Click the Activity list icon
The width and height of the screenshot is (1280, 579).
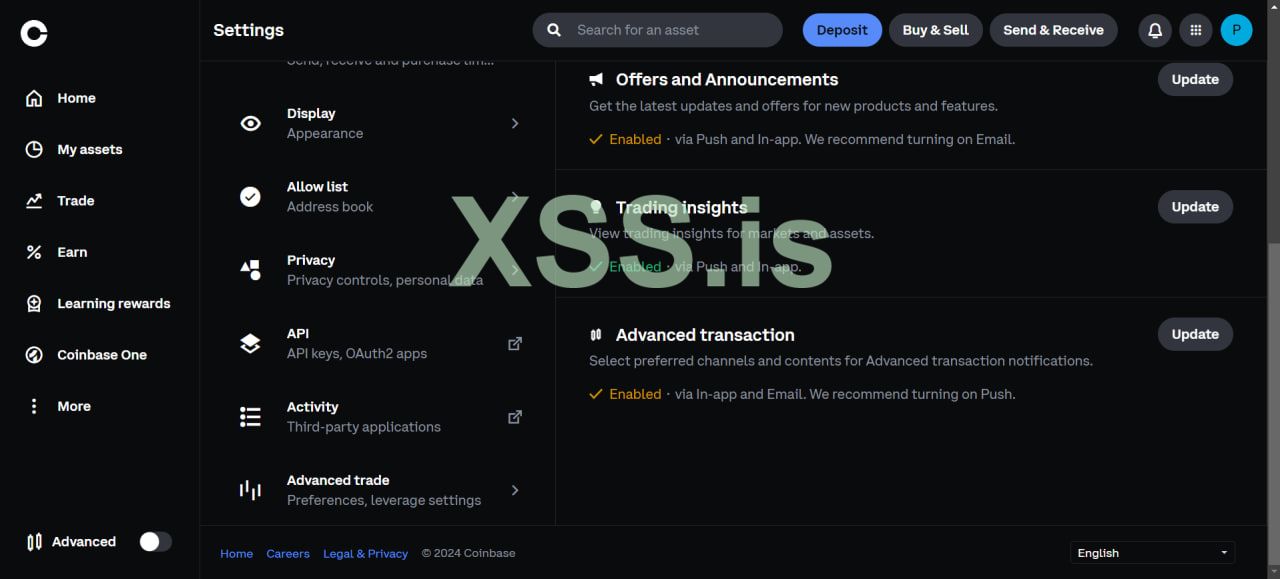click(x=250, y=417)
